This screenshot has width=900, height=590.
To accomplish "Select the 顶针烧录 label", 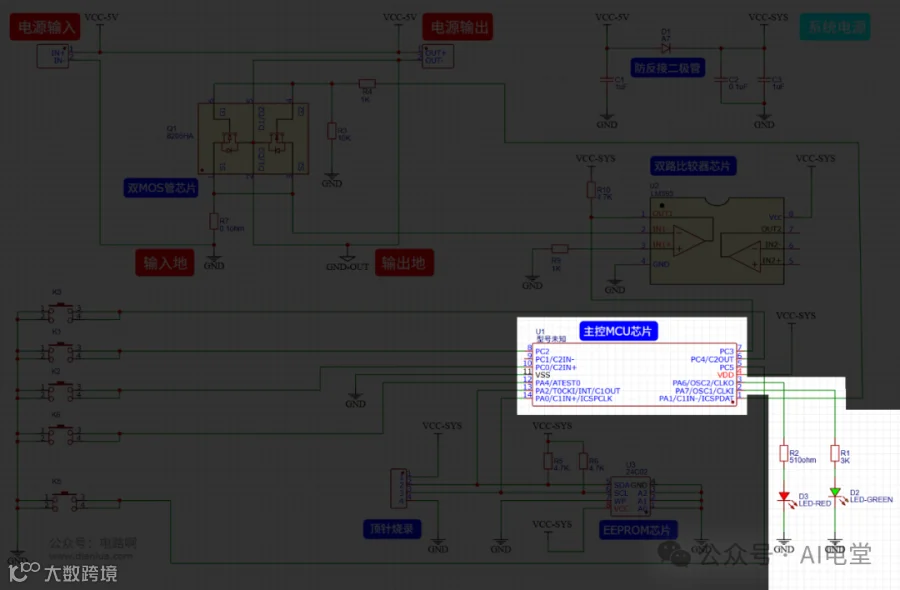I will (392, 529).
